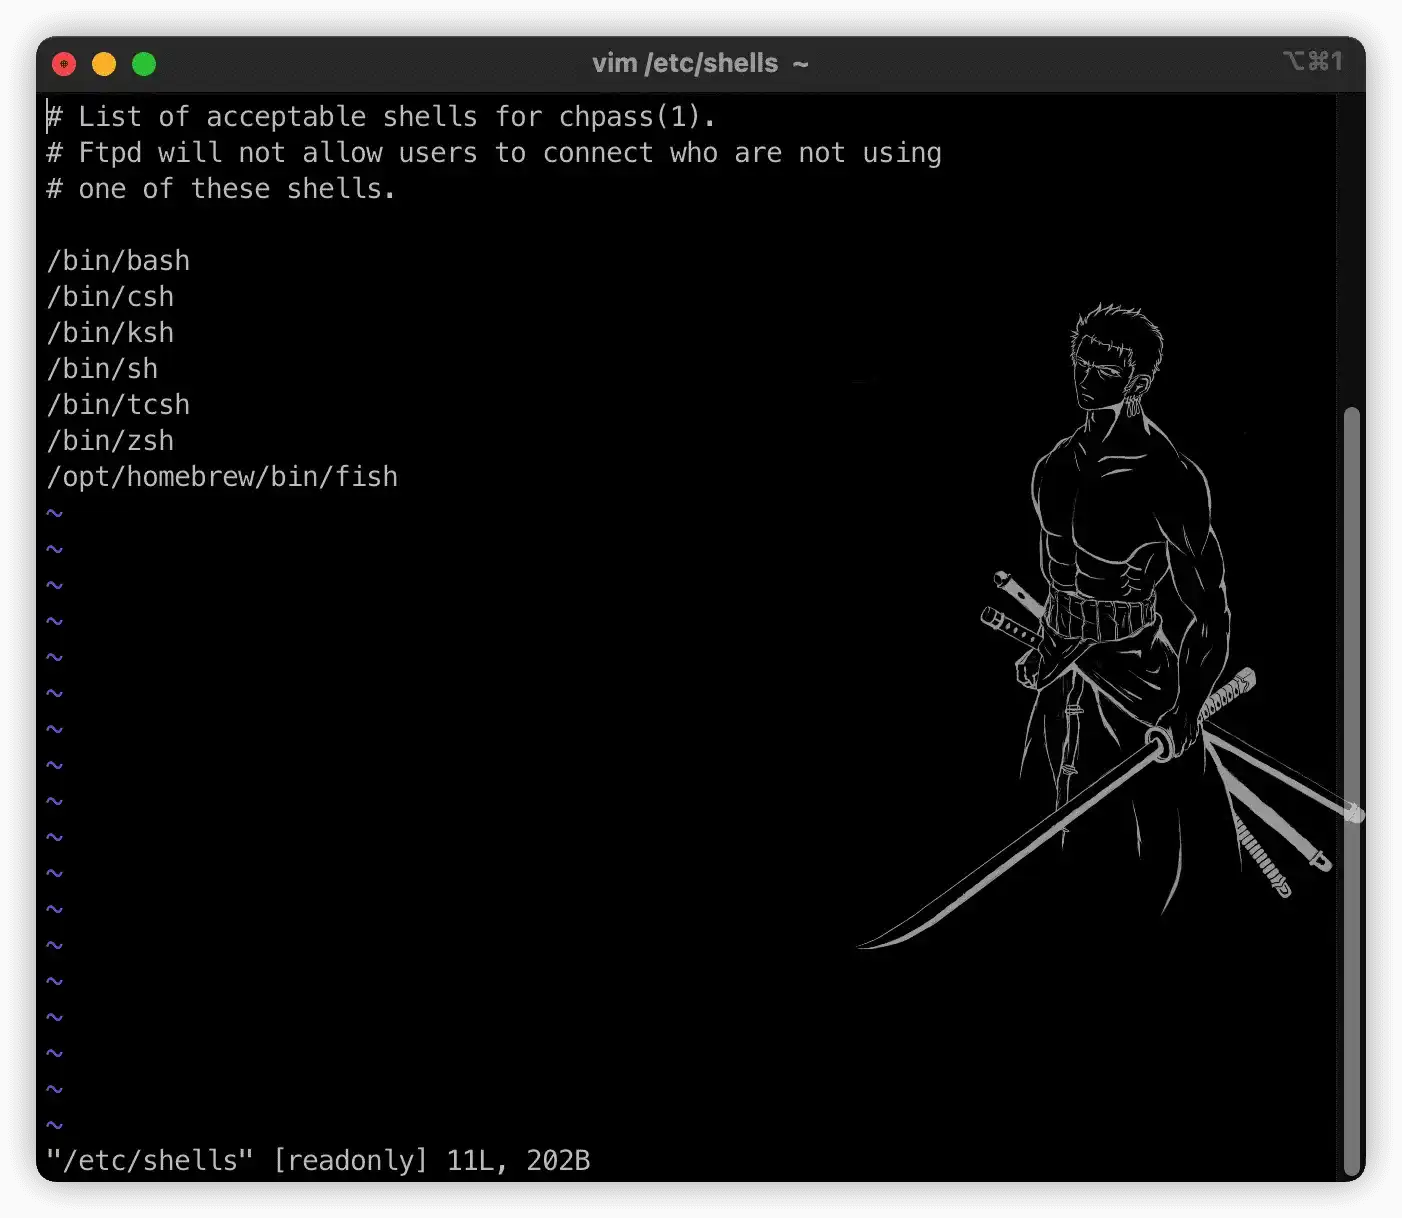The image size is (1402, 1218).
Task: Minimize the terminal with the yellow button
Action: 104,64
